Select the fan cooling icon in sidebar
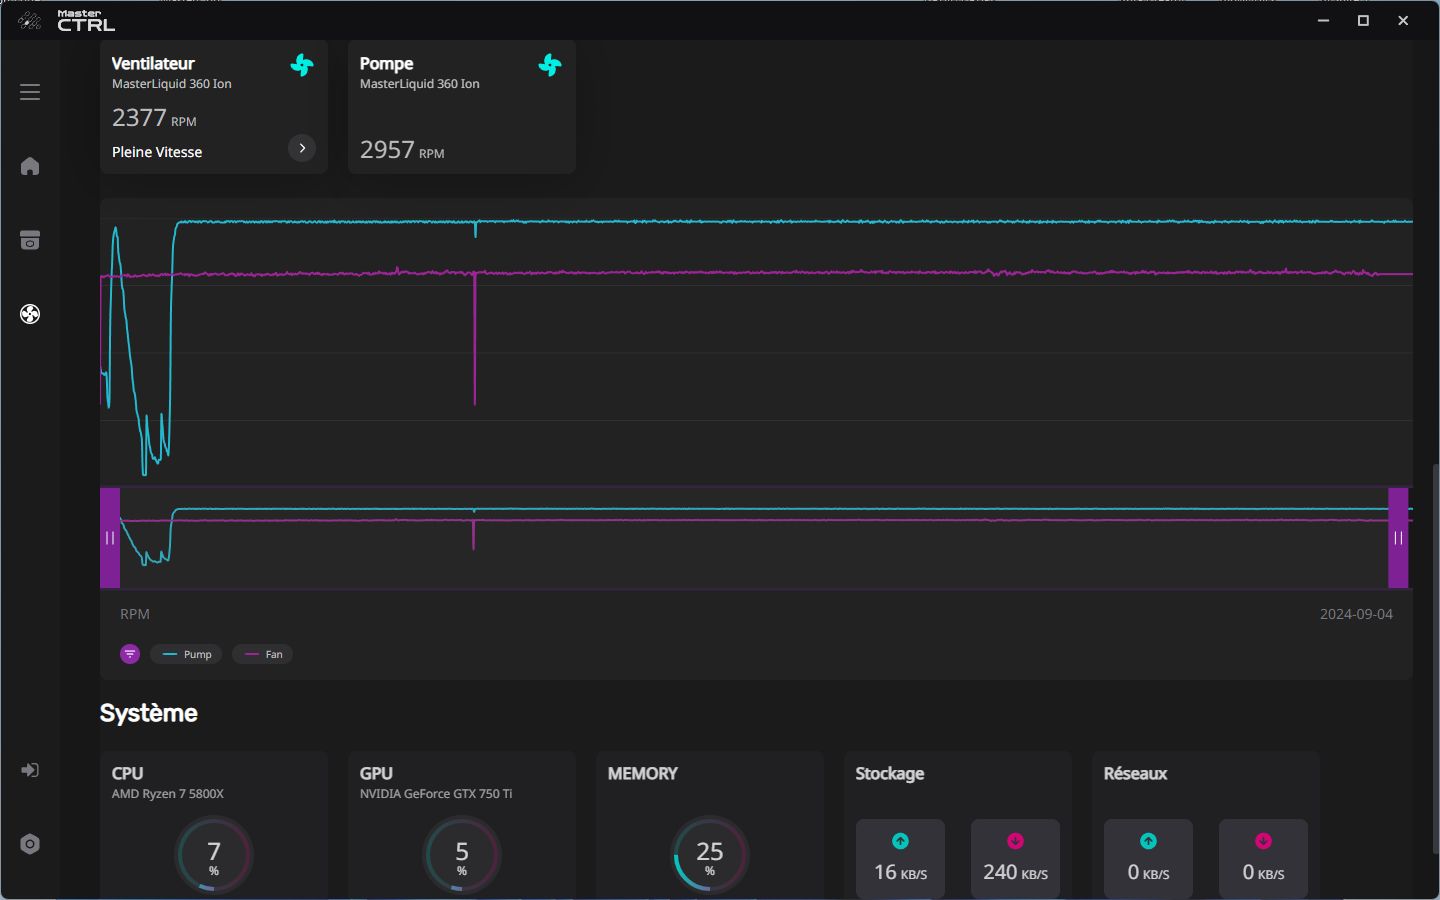1440x900 pixels. [x=30, y=314]
